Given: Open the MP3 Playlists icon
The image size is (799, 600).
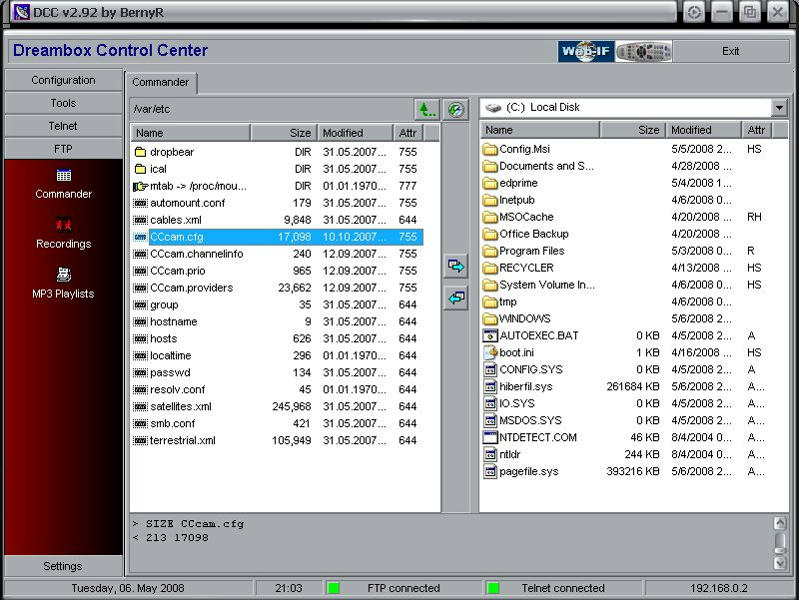Looking at the screenshot, I should point(63,275).
